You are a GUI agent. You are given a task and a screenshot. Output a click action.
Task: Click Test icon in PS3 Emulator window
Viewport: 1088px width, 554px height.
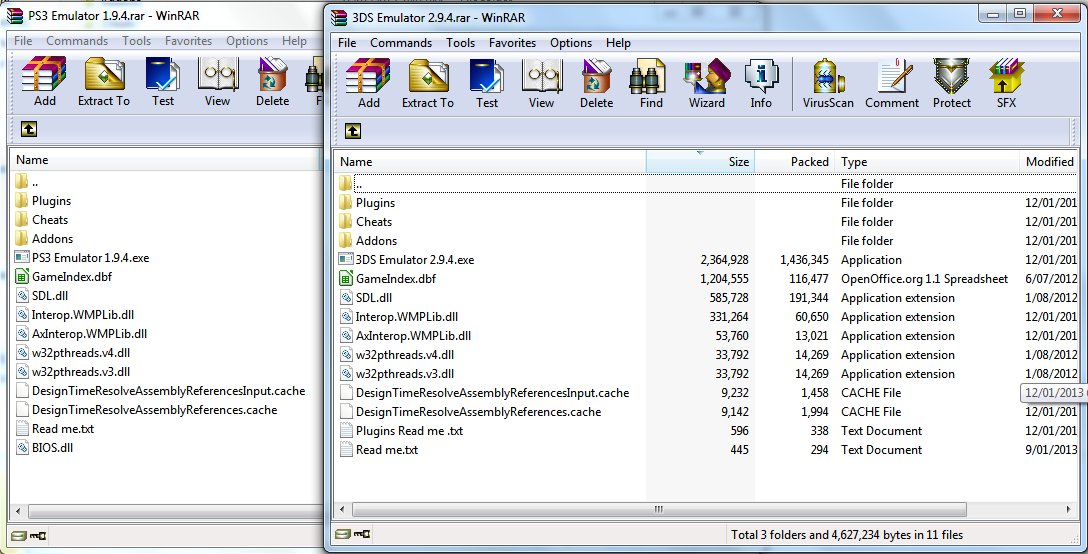162,82
